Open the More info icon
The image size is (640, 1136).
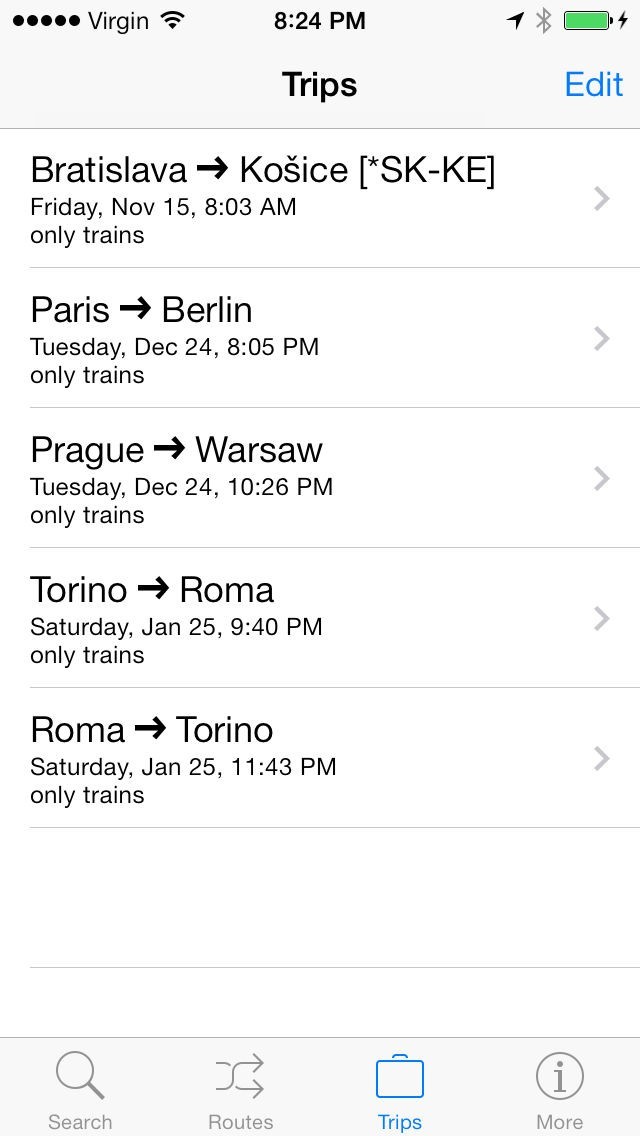point(559,1077)
